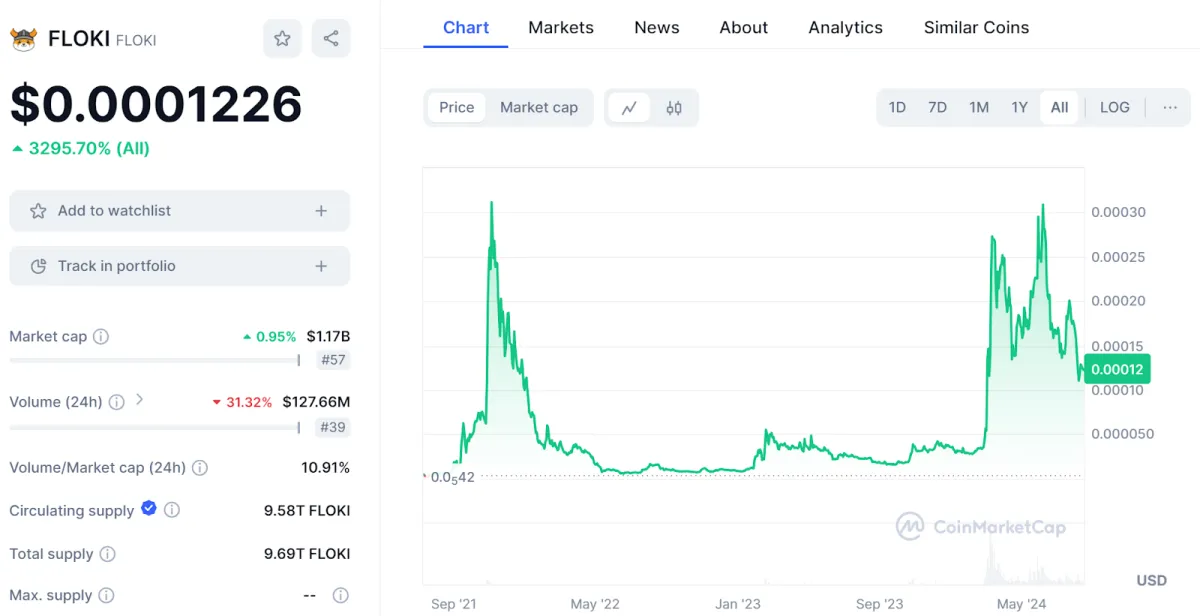Image resolution: width=1200 pixels, height=616 pixels.
Task: Click the Circulating supply info icon
Action: point(172,510)
